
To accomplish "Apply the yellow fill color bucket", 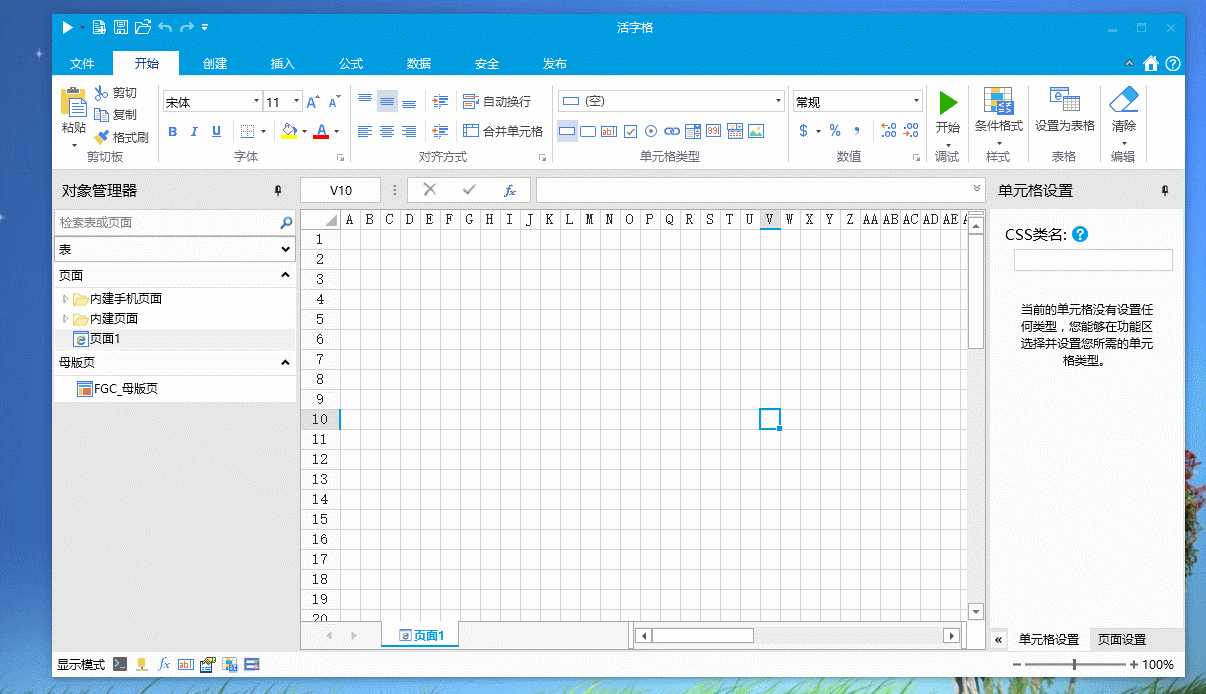I will click(289, 131).
